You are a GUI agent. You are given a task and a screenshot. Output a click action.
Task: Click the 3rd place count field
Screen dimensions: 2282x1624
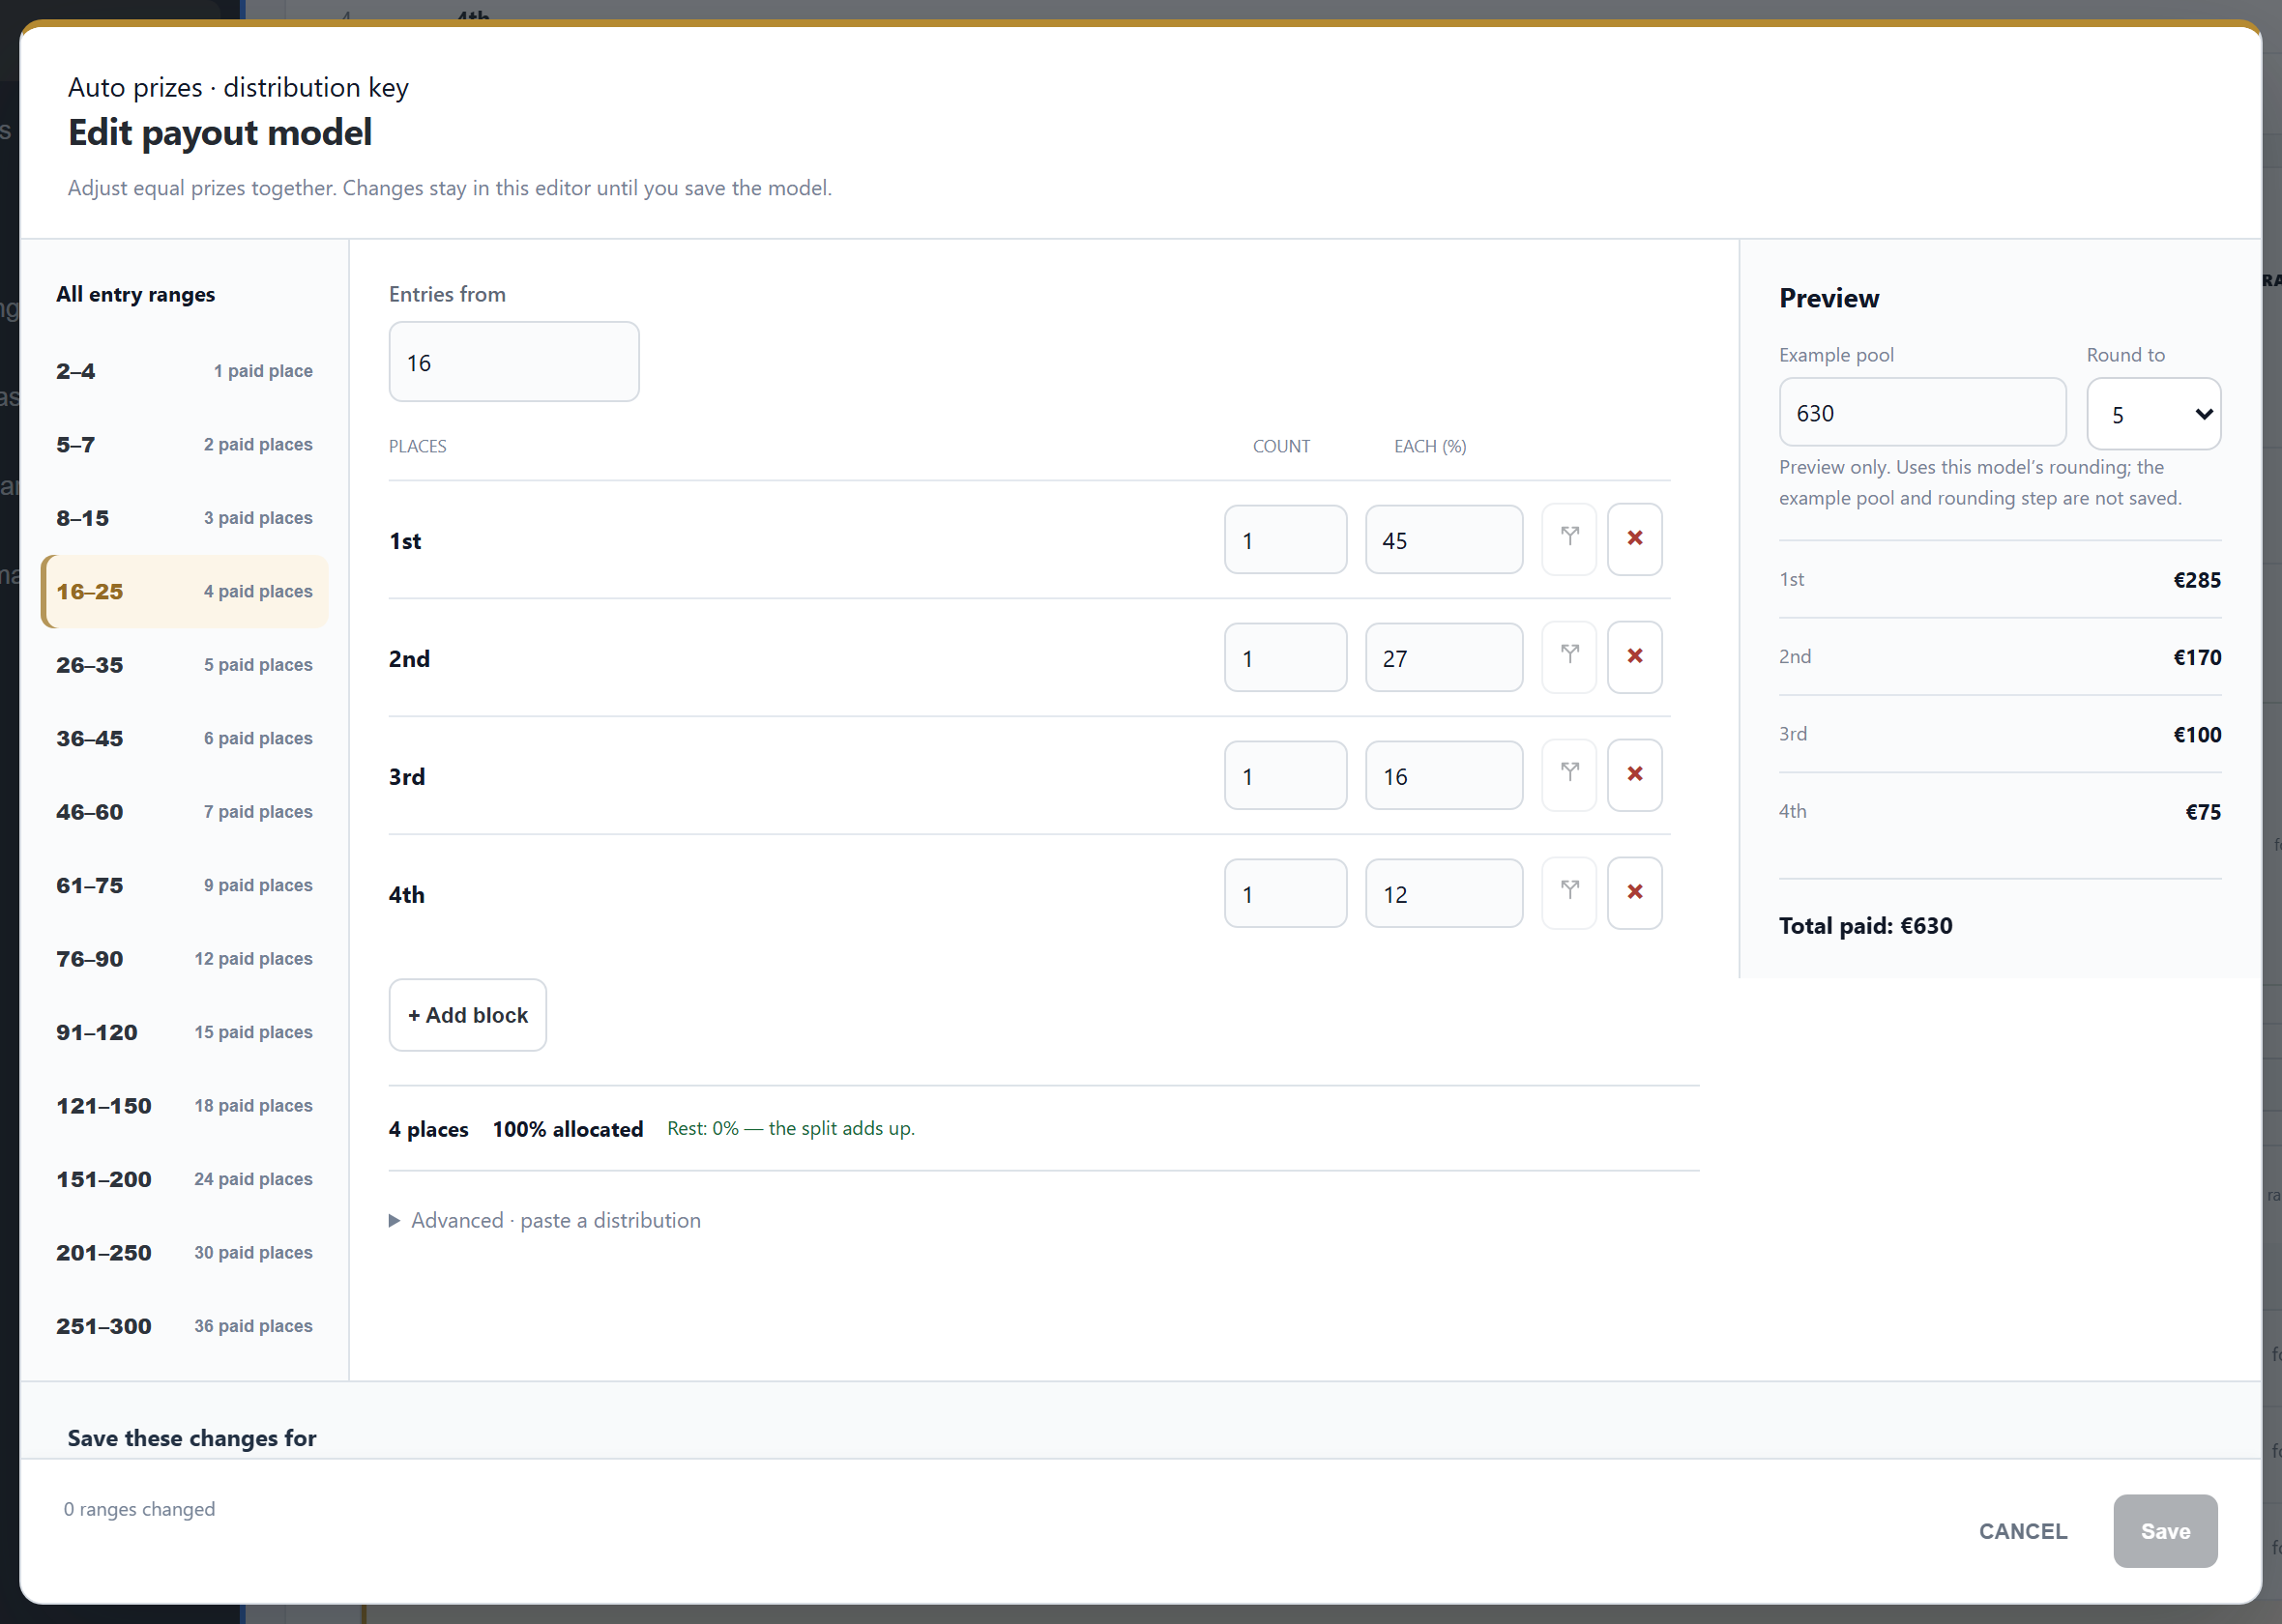[x=1285, y=776]
